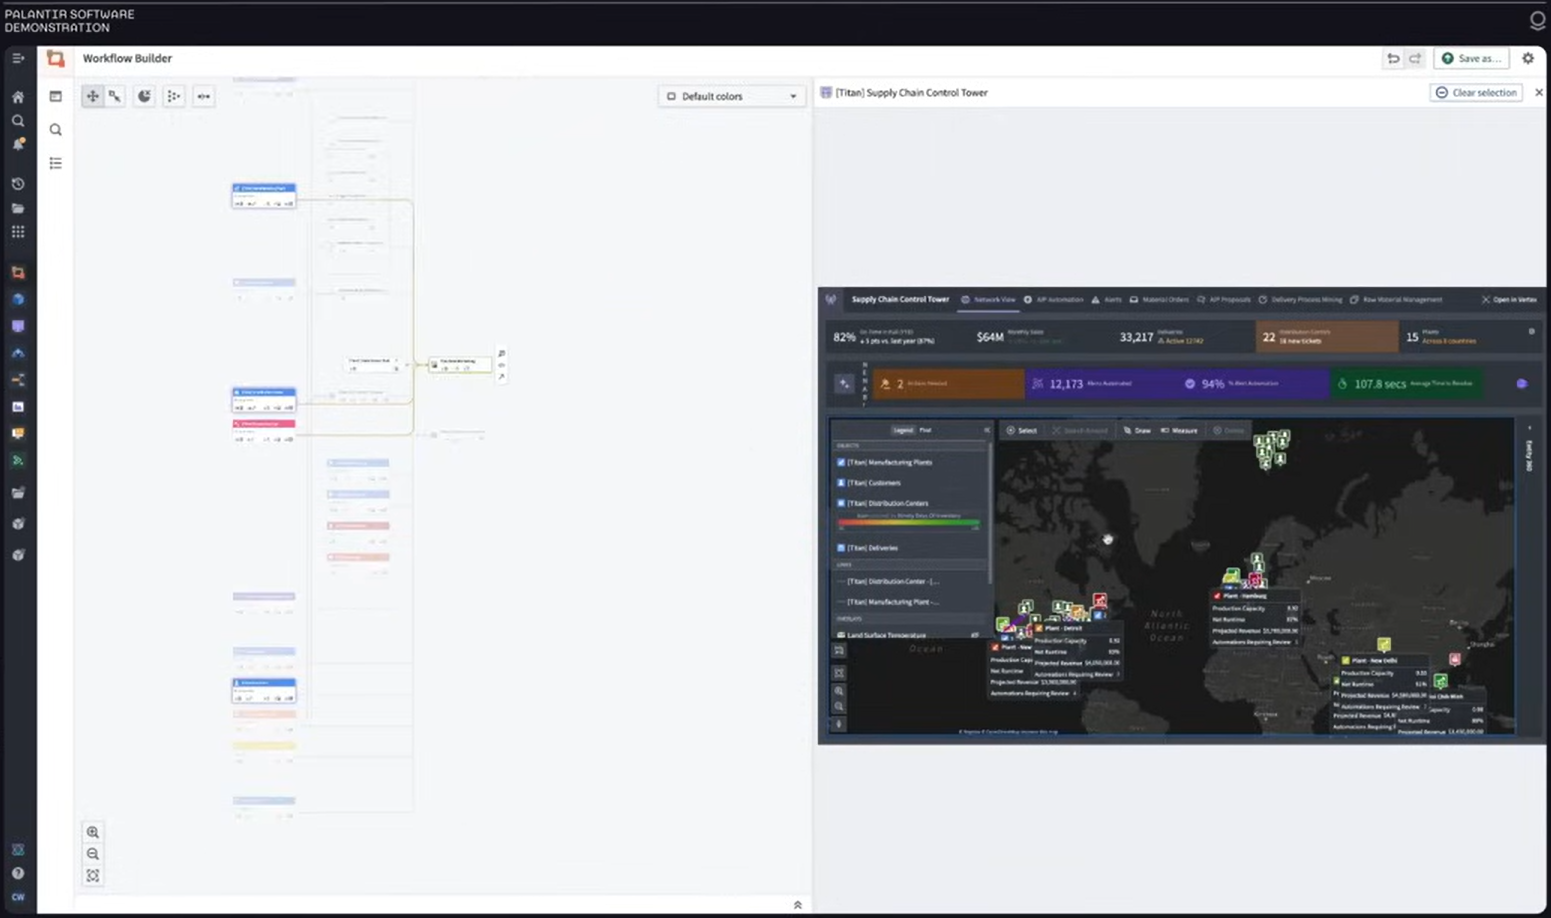Screen dimensions: 1551x918
Task: Click the sidebar Search magnifier icon
Action: click(x=18, y=121)
